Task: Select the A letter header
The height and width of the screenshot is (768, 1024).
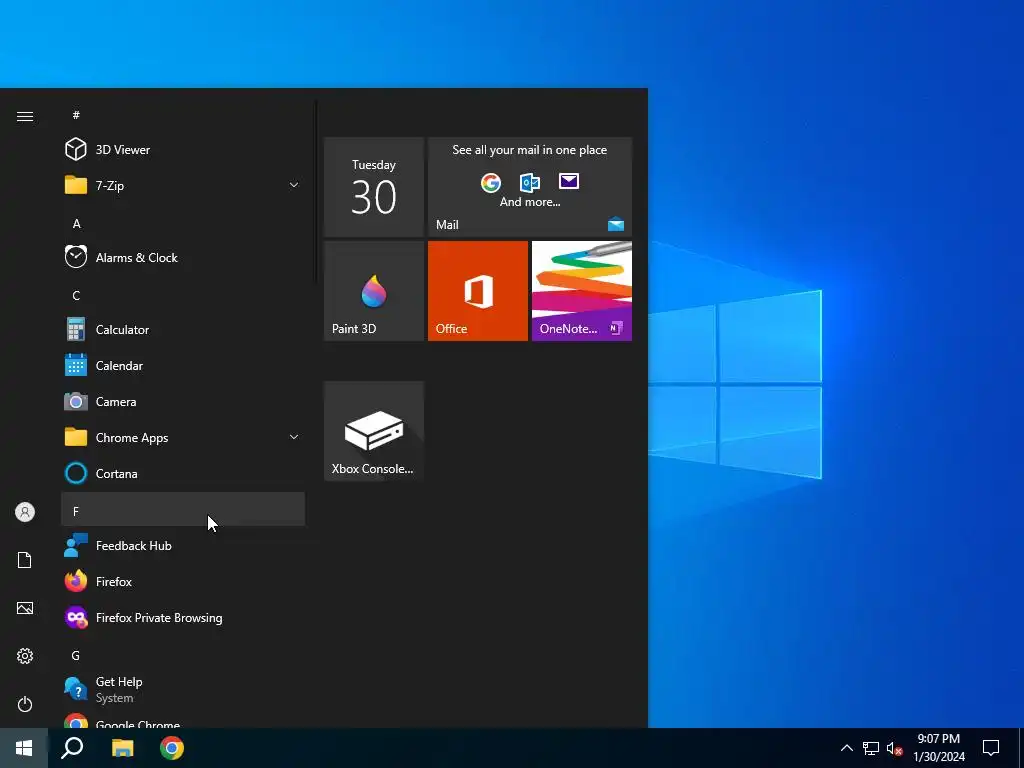Action: (183, 223)
